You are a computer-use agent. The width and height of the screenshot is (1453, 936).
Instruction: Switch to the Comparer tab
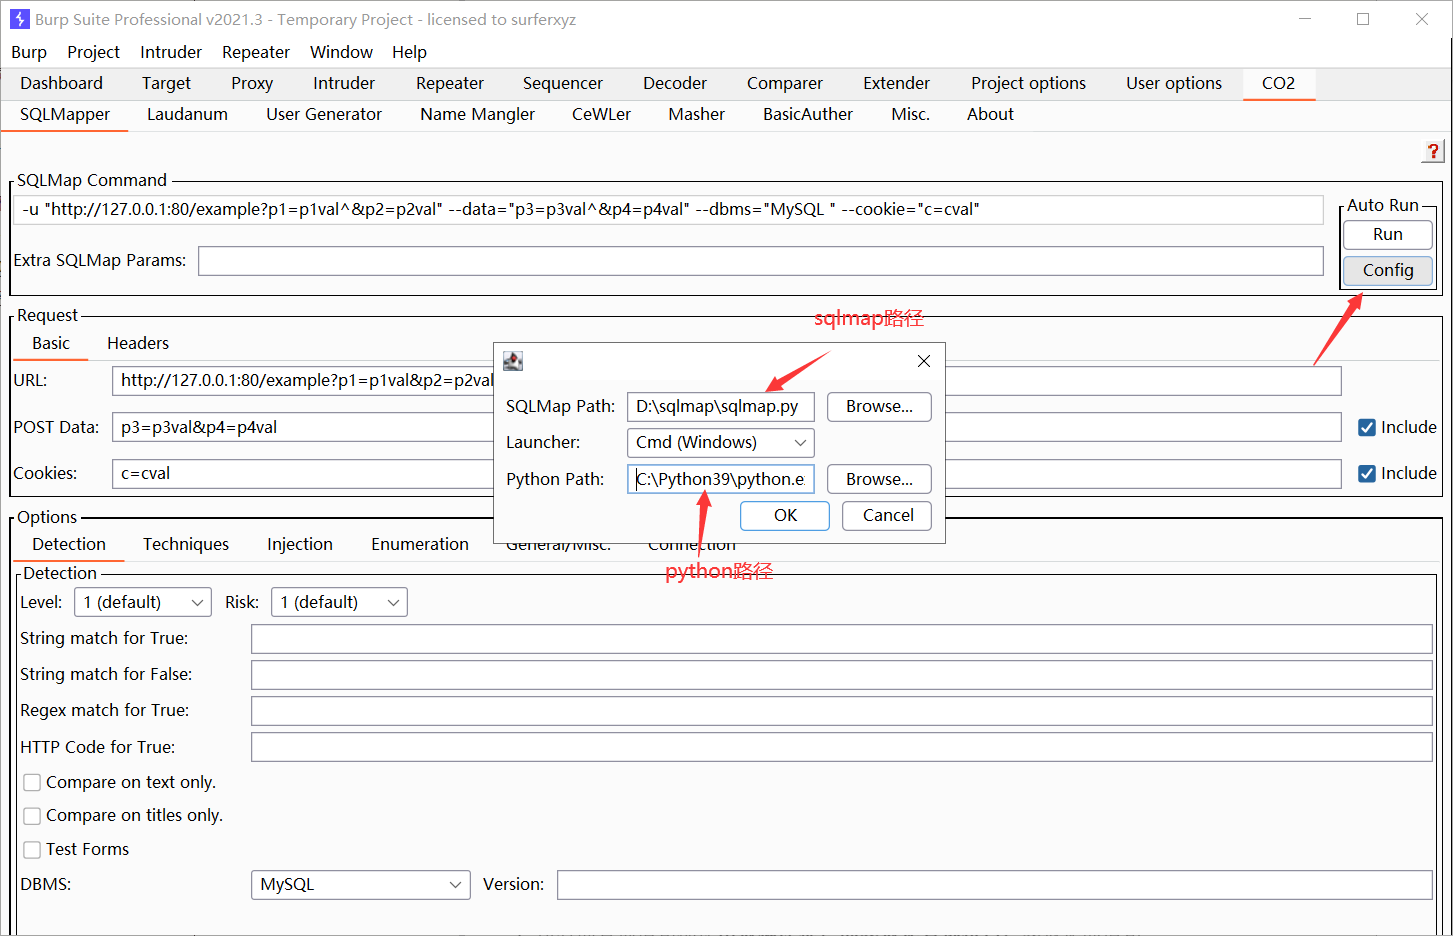785,83
